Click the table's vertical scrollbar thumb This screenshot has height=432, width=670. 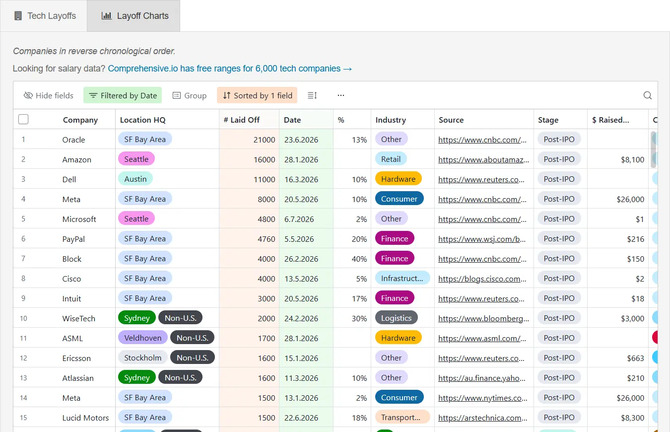click(x=653, y=150)
